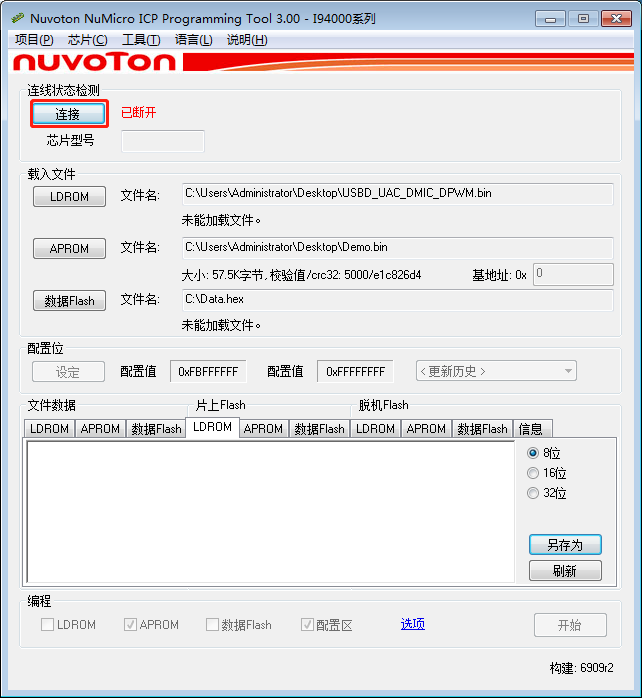Click the disabled 设定 config button
Screen dimensions: 642x698
tap(69, 371)
